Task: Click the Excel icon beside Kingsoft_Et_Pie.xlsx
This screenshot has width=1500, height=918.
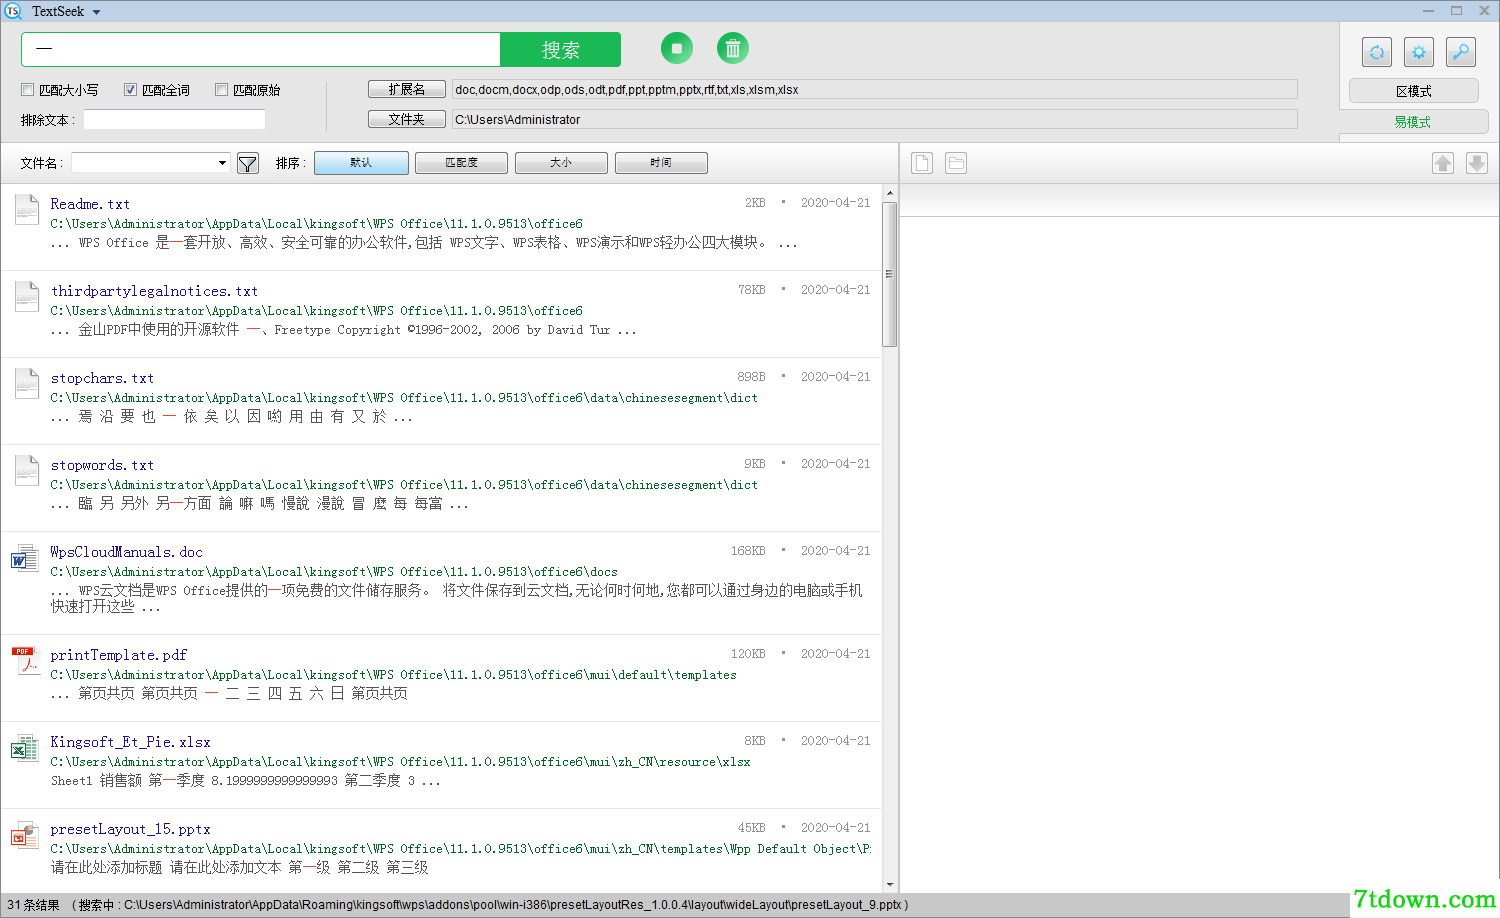Action: click(24, 748)
